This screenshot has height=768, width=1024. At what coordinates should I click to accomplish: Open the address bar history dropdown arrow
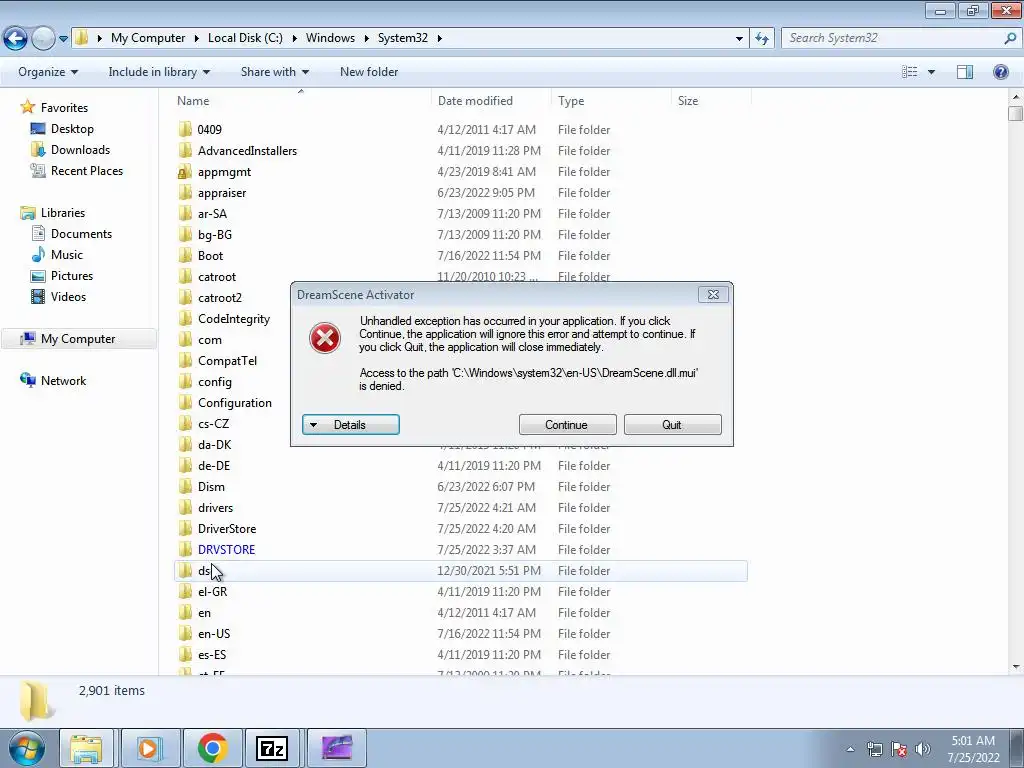pos(739,39)
